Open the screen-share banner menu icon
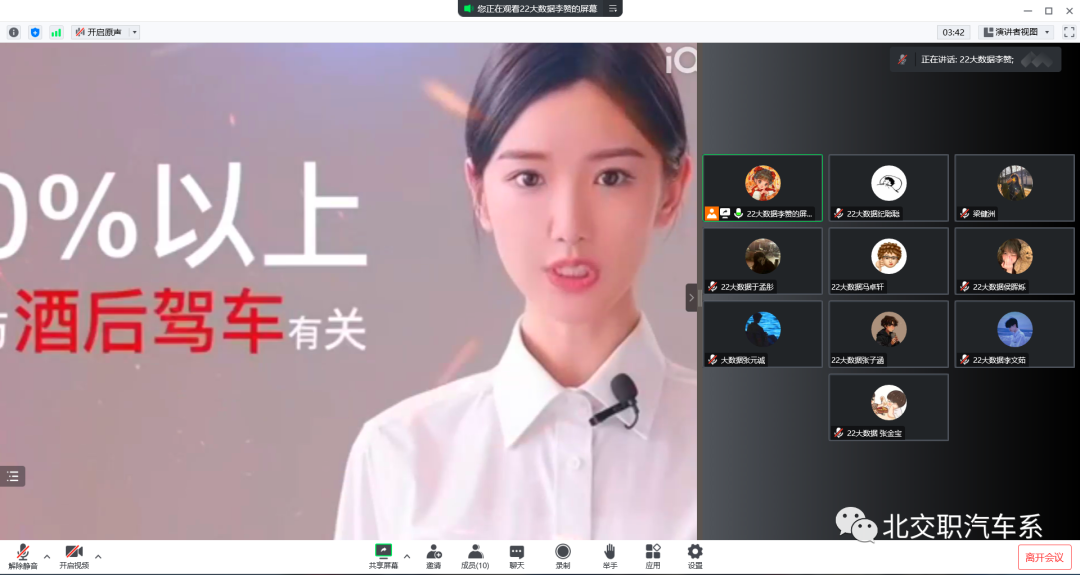 tap(613, 8)
